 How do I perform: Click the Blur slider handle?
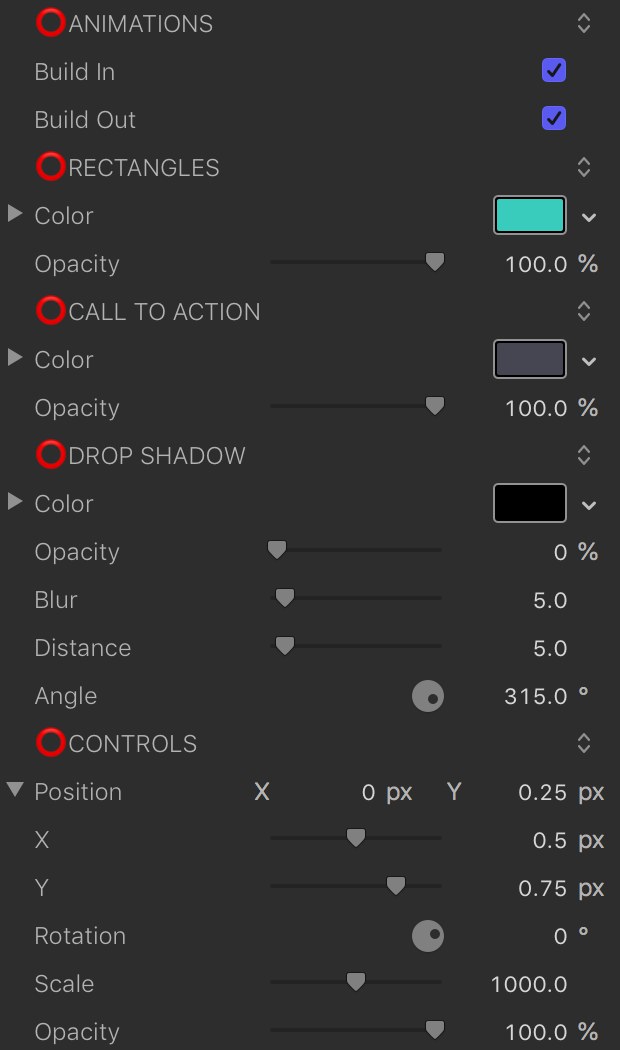[285, 598]
